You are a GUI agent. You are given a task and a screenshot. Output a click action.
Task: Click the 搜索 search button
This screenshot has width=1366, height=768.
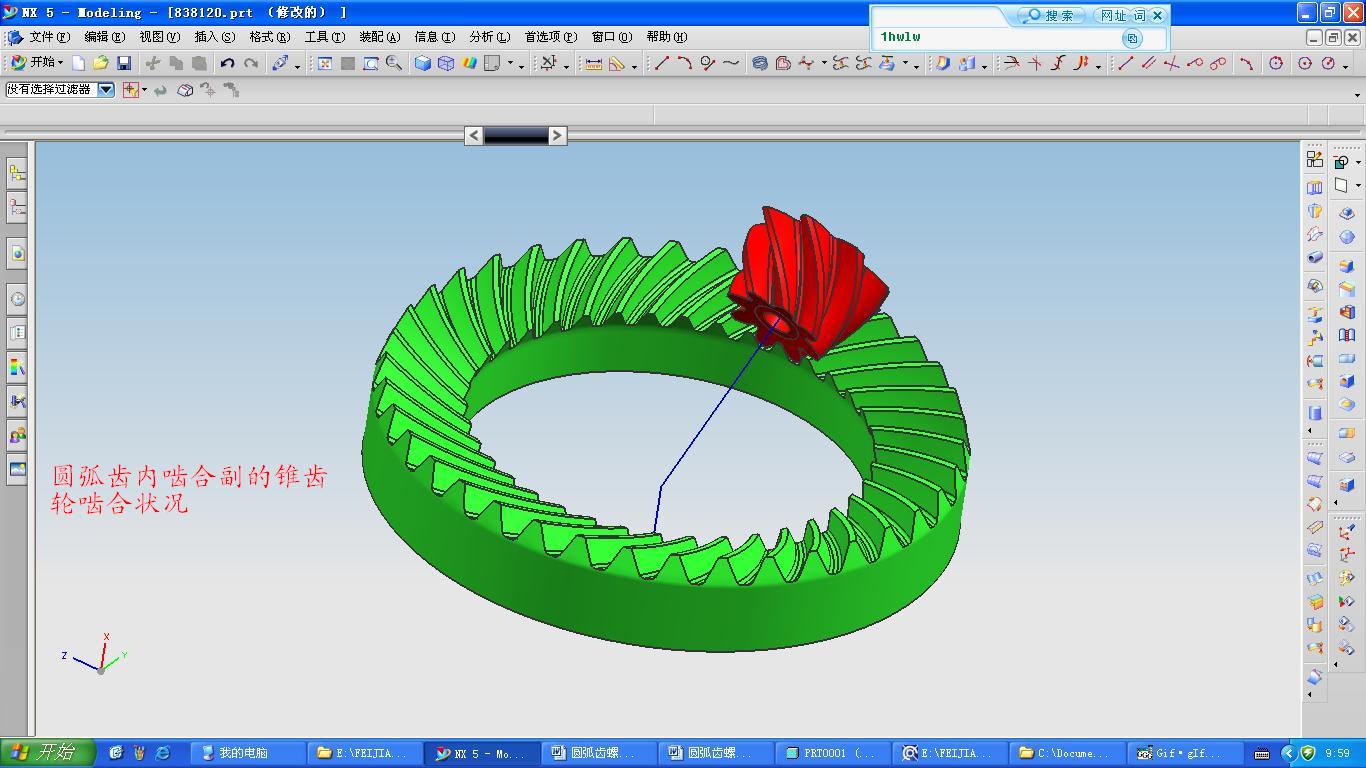click(x=1050, y=15)
